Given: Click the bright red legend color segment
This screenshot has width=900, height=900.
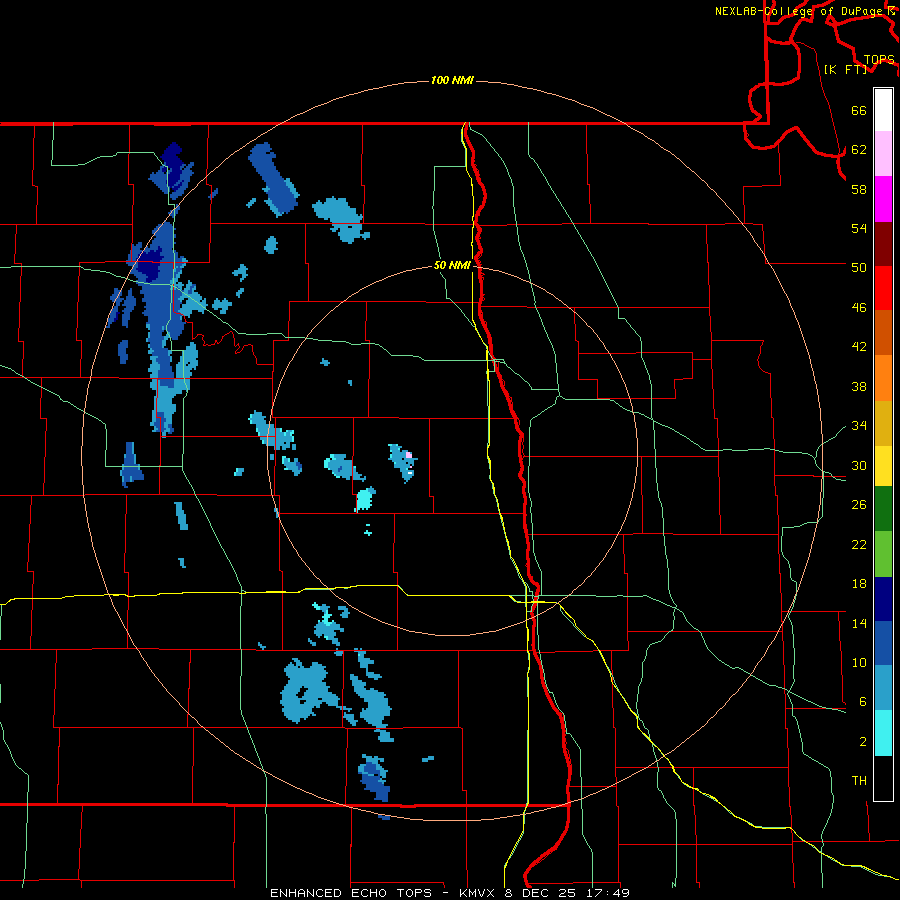Looking at the screenshot, I should [883, 289].
